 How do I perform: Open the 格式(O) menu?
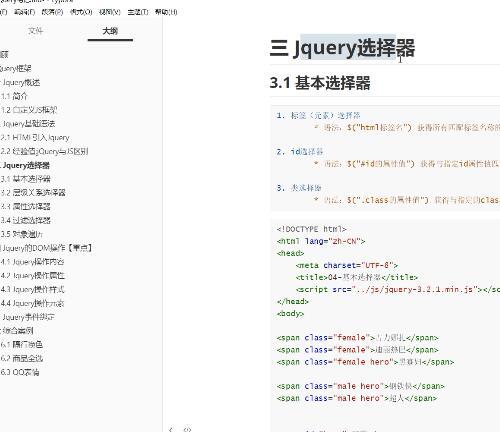81,12
